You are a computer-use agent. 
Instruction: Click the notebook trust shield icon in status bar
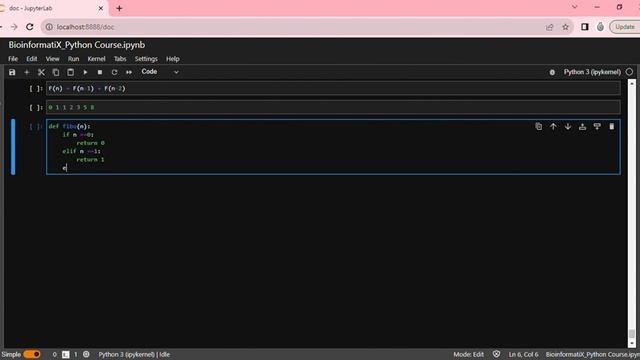(x=496, y=354)
